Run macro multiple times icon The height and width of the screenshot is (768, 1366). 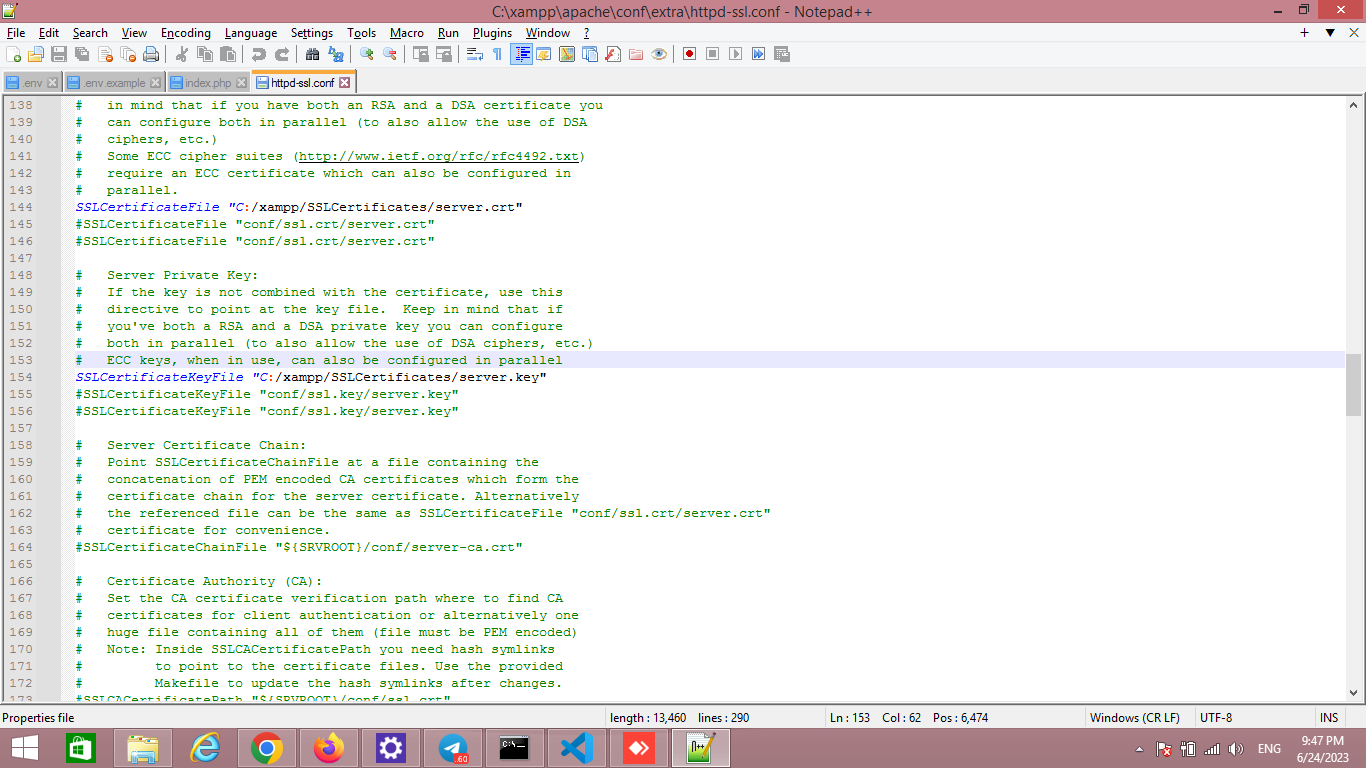[758, 54]
